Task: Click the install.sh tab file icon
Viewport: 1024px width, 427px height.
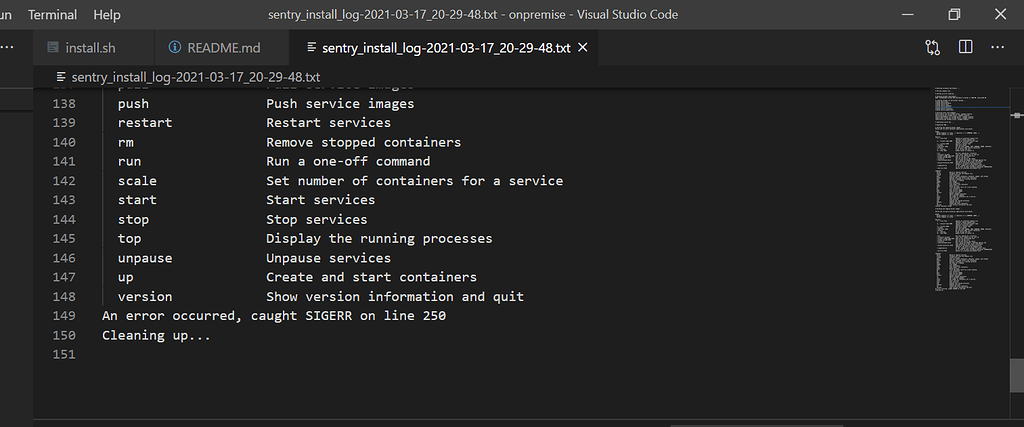Action: click(x=51, y=47)
